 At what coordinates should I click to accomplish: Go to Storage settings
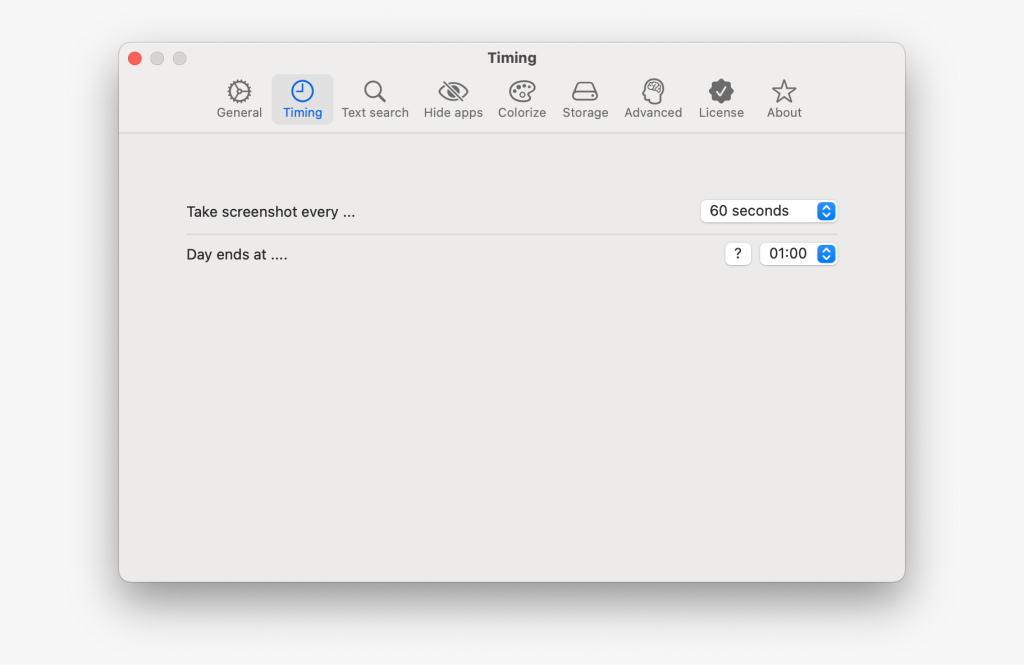tap(585, 99)
